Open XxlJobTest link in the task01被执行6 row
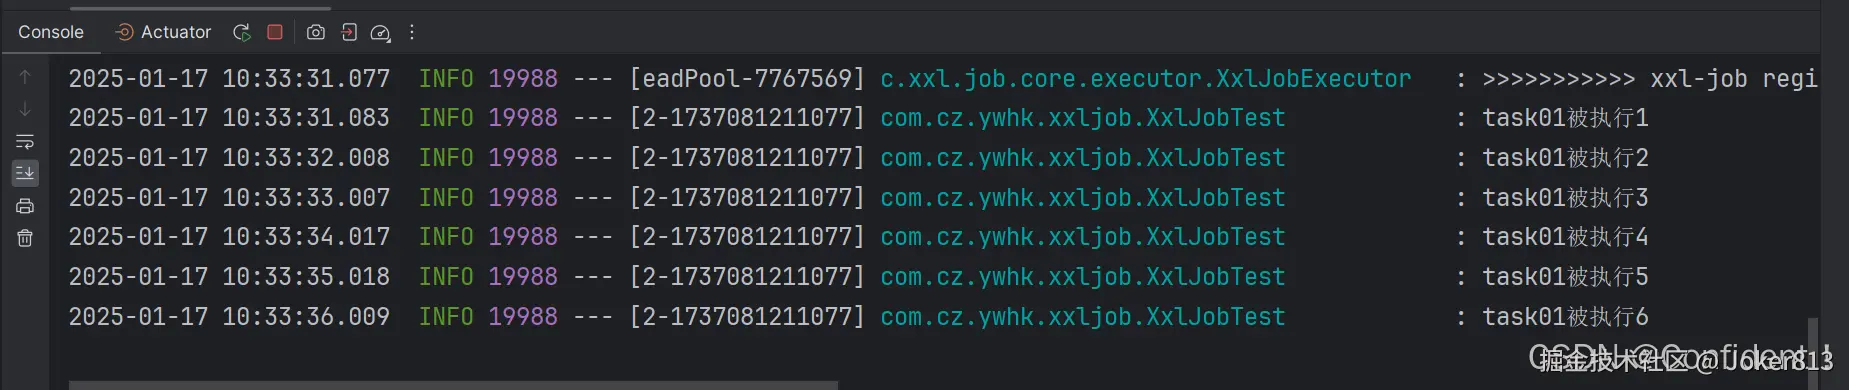 1083,317
